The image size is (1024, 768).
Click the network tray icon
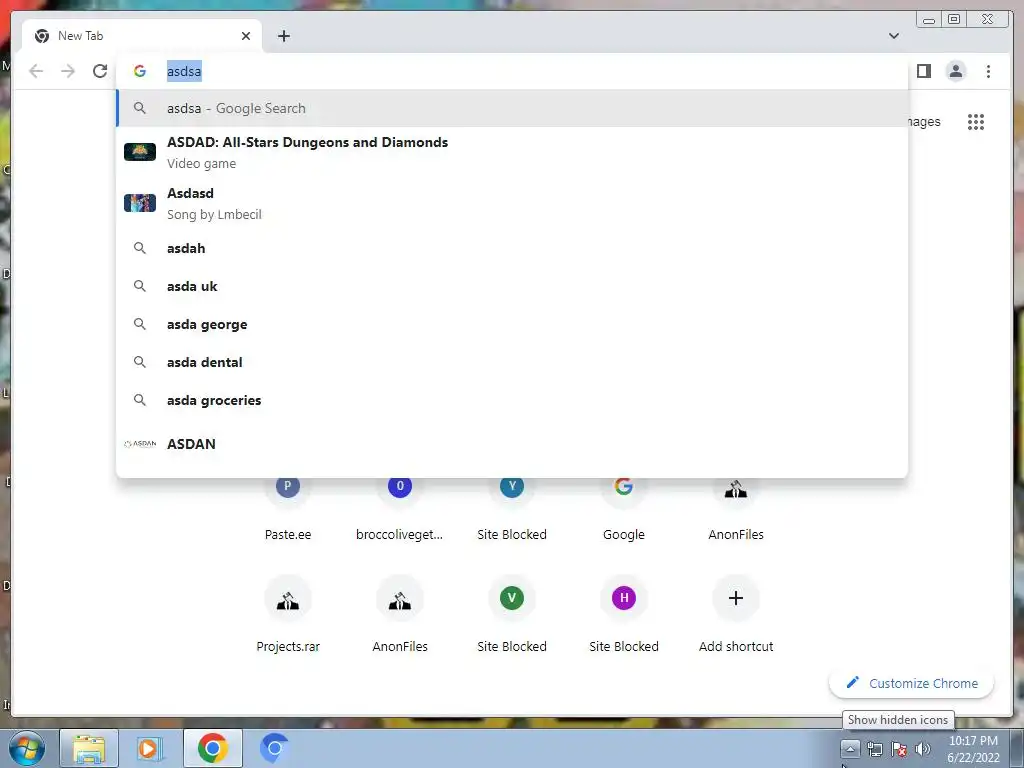pyautogui.click(x=874, y=749)
